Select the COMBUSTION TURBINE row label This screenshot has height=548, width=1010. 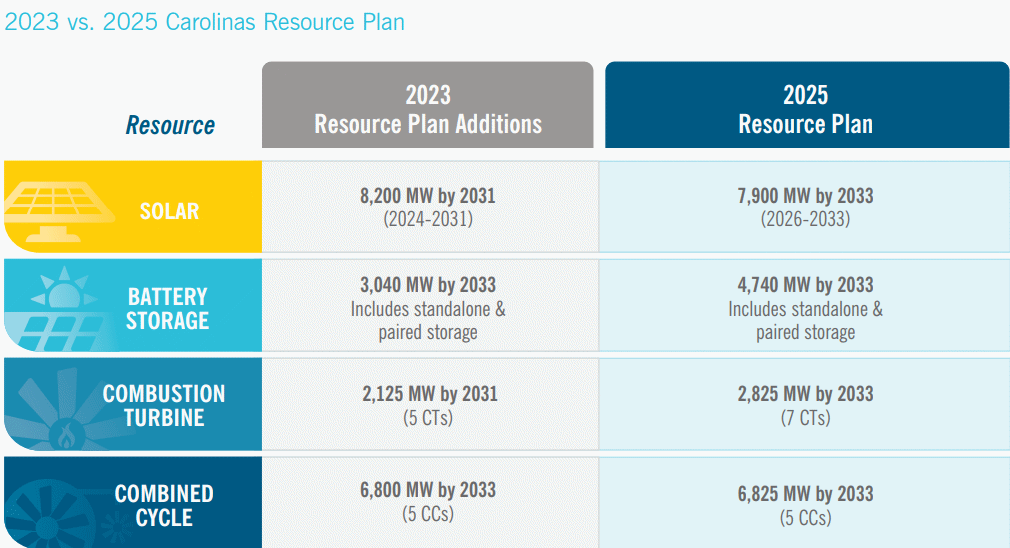(164, 405)
